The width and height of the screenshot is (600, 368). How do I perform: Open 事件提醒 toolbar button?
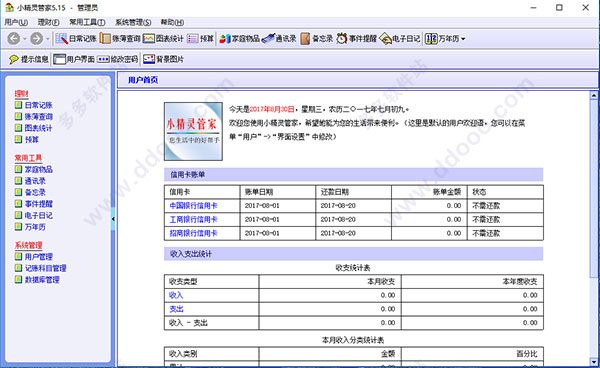pyautogui.click(x=357, y=38)
